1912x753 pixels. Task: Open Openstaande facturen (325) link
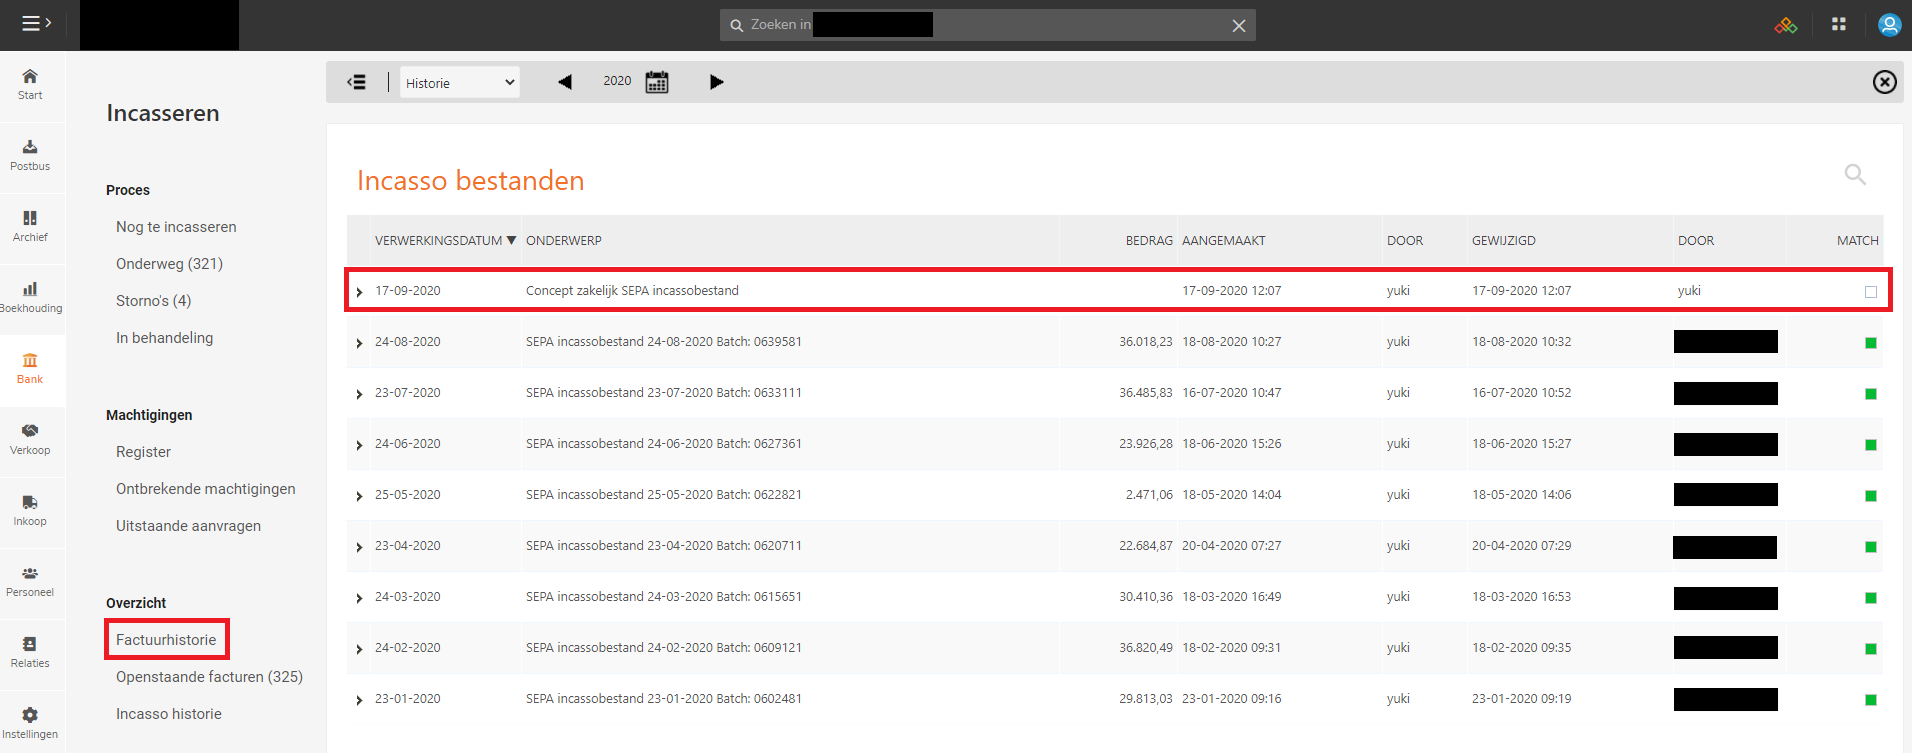(209, 677)
